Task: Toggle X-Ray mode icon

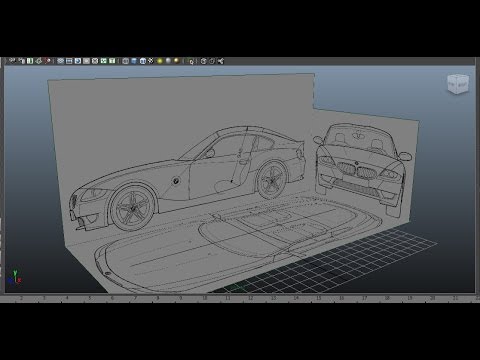Action: (203, 61)
